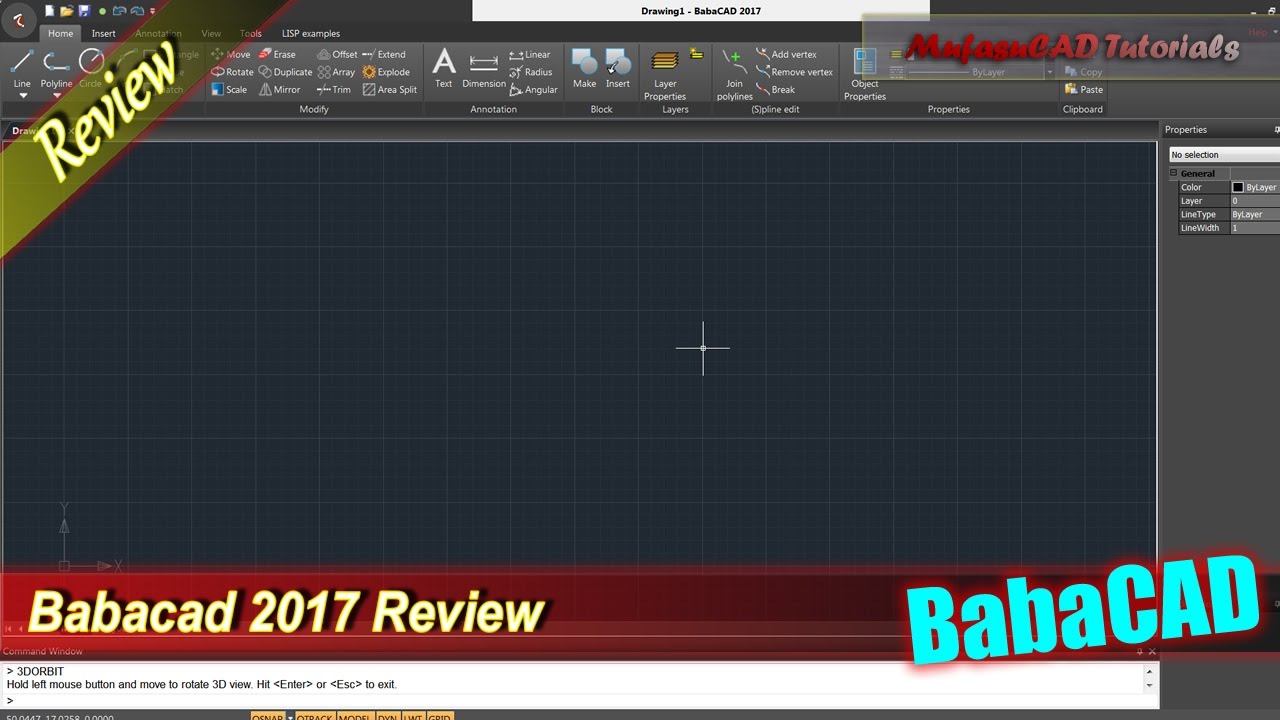Open the Dimension tool
The width and height of the screenshot is (1280, 720).
click(x=484, y=69)
